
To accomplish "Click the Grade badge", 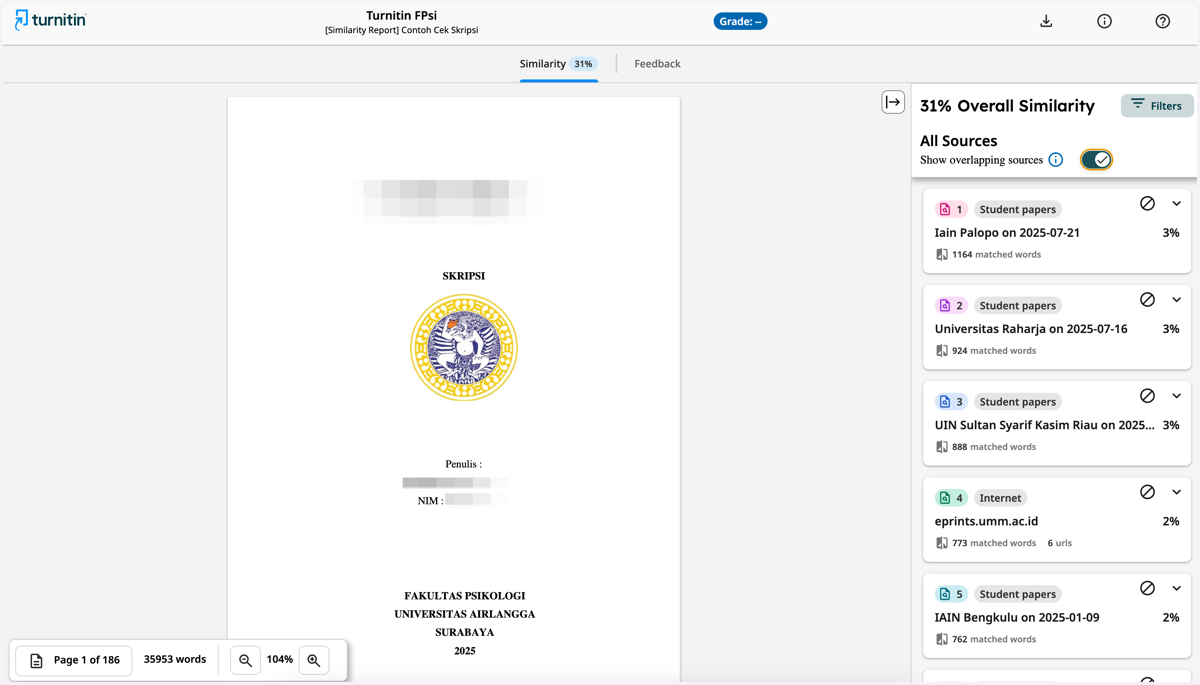I will point(740,21).
